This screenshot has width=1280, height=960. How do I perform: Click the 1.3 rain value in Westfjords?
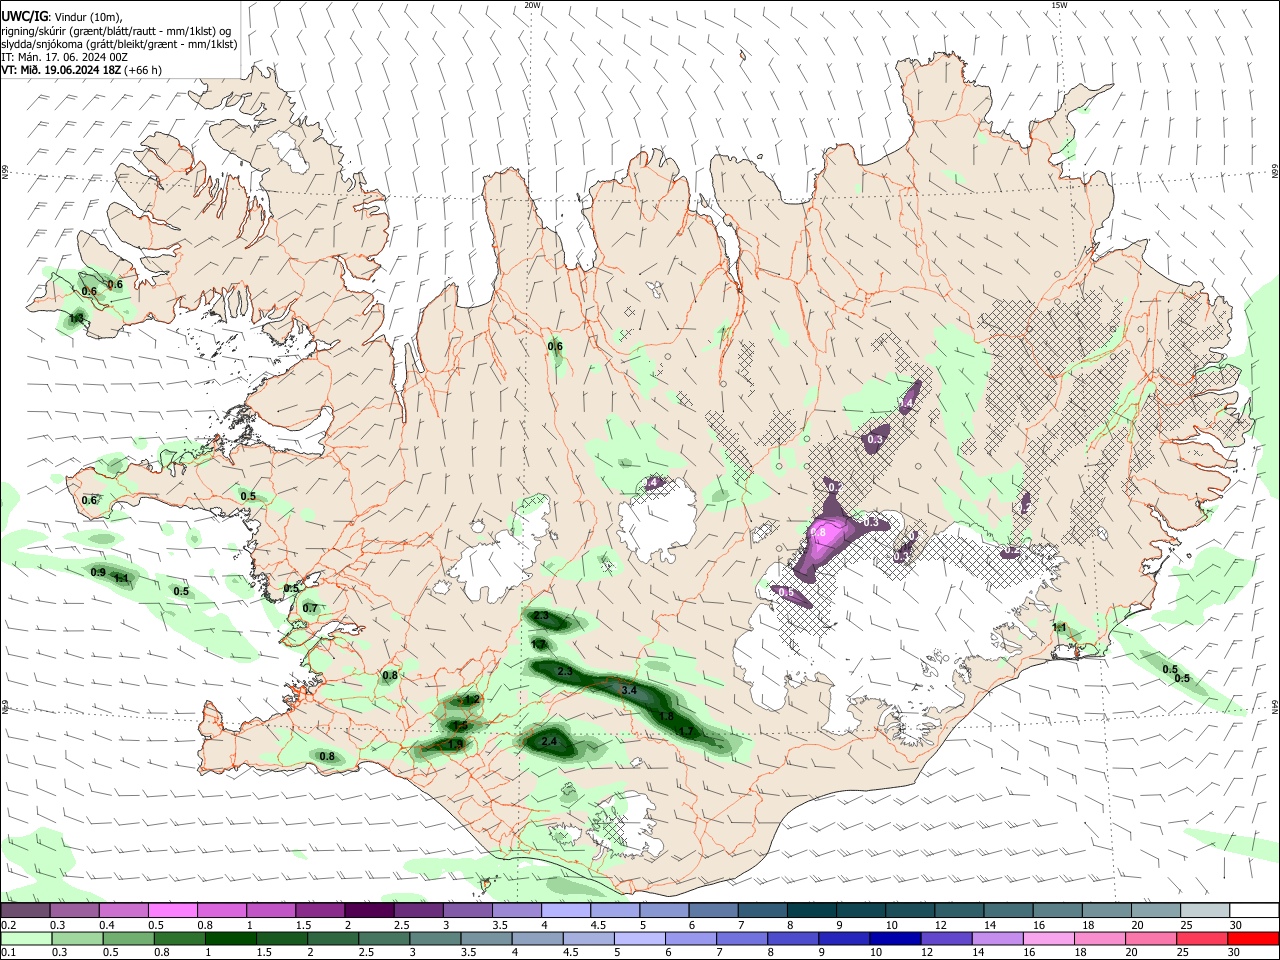(x=77, y=319)
